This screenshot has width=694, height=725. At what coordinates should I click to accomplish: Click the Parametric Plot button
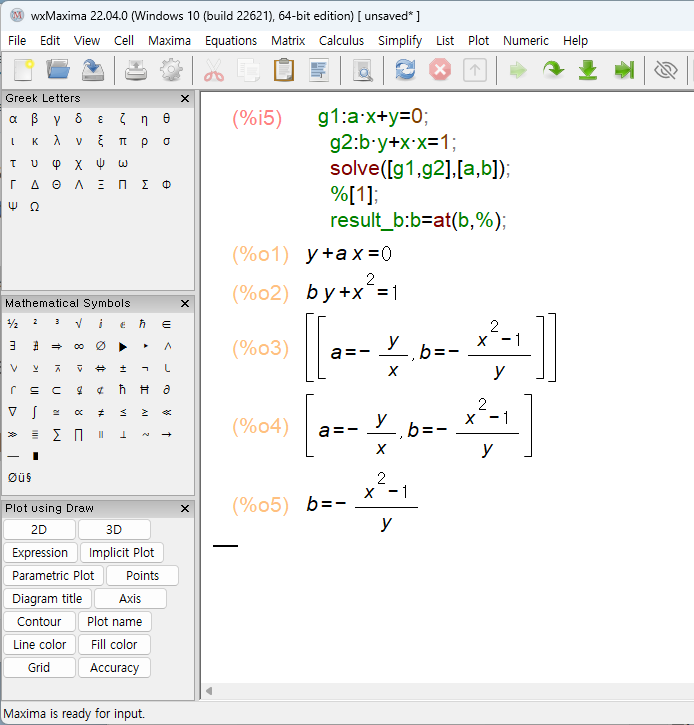[x=53, y=576]
